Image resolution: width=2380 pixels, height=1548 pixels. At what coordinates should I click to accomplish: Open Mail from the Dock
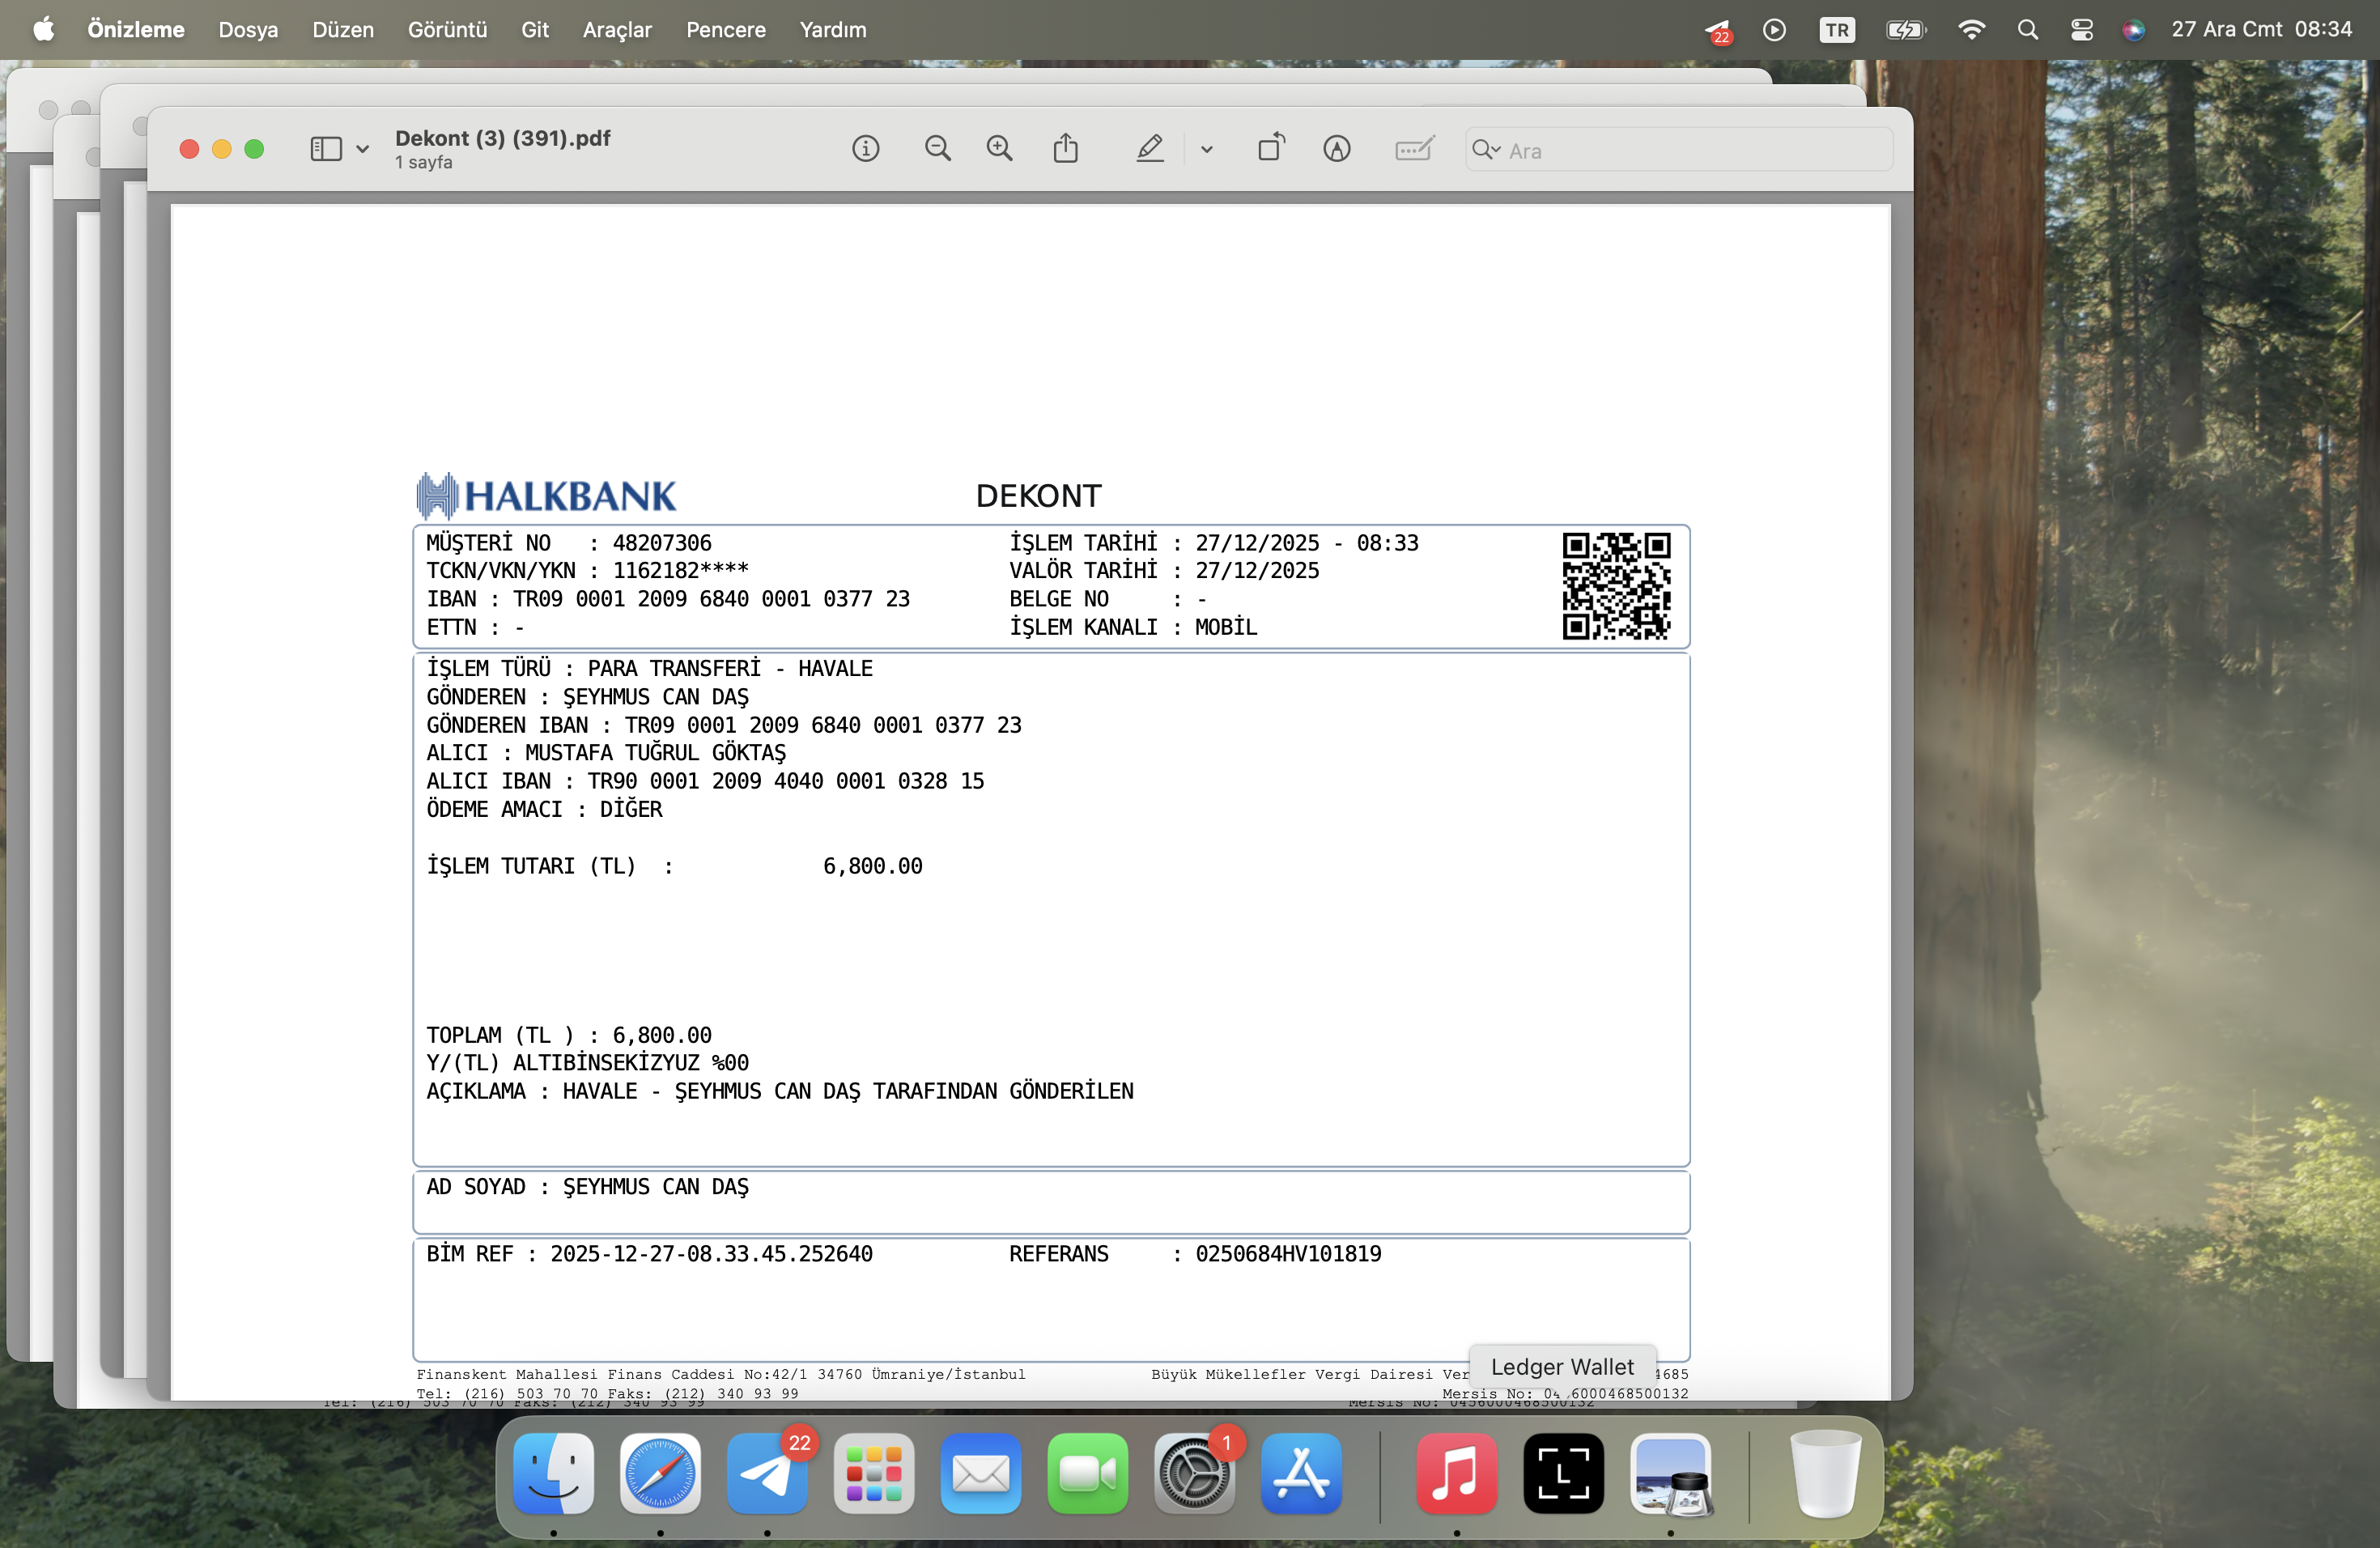[x=981, y=1473]
